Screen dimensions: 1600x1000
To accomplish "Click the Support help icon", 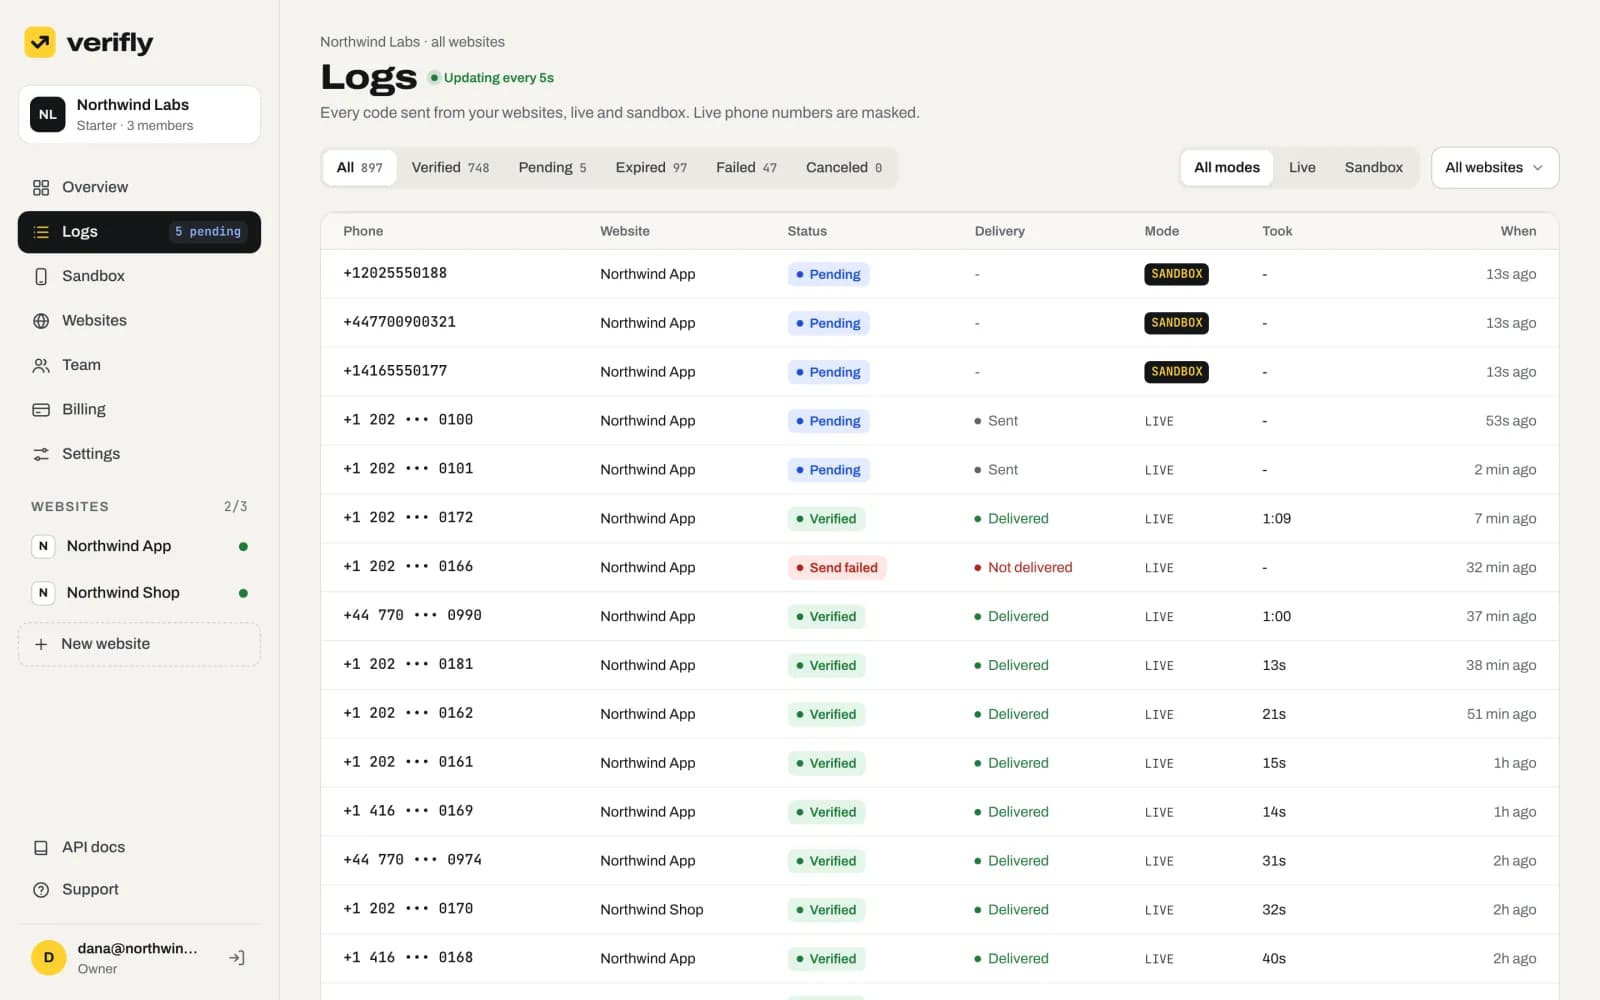I will pos(41,890).
